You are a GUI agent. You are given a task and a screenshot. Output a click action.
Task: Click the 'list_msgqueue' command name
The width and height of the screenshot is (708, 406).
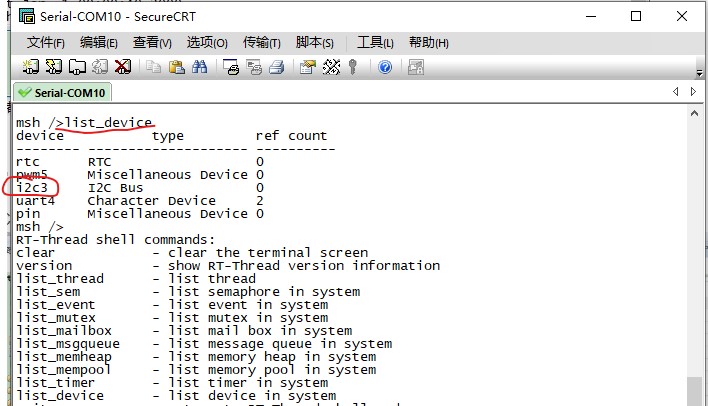pyautogui.click(x=68, y=344)
